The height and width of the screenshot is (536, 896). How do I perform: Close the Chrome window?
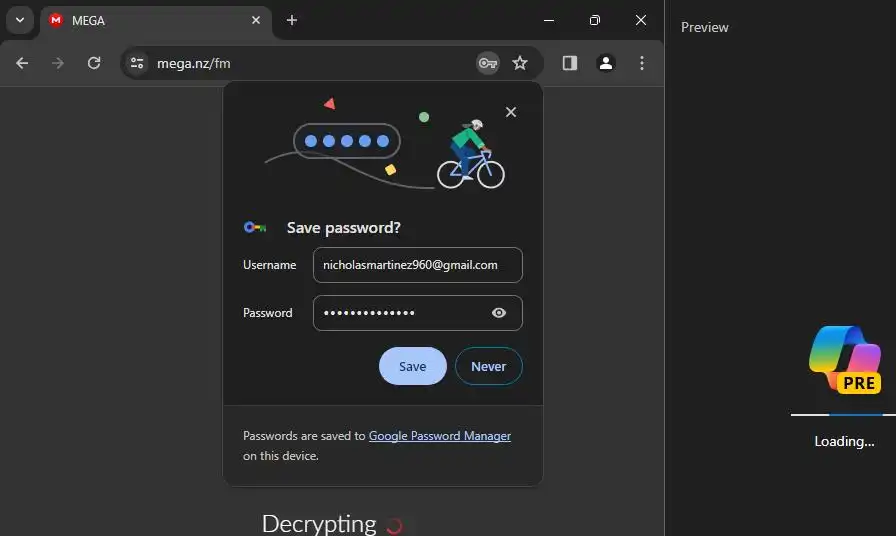pyautogui.click(x=641, y=20)
